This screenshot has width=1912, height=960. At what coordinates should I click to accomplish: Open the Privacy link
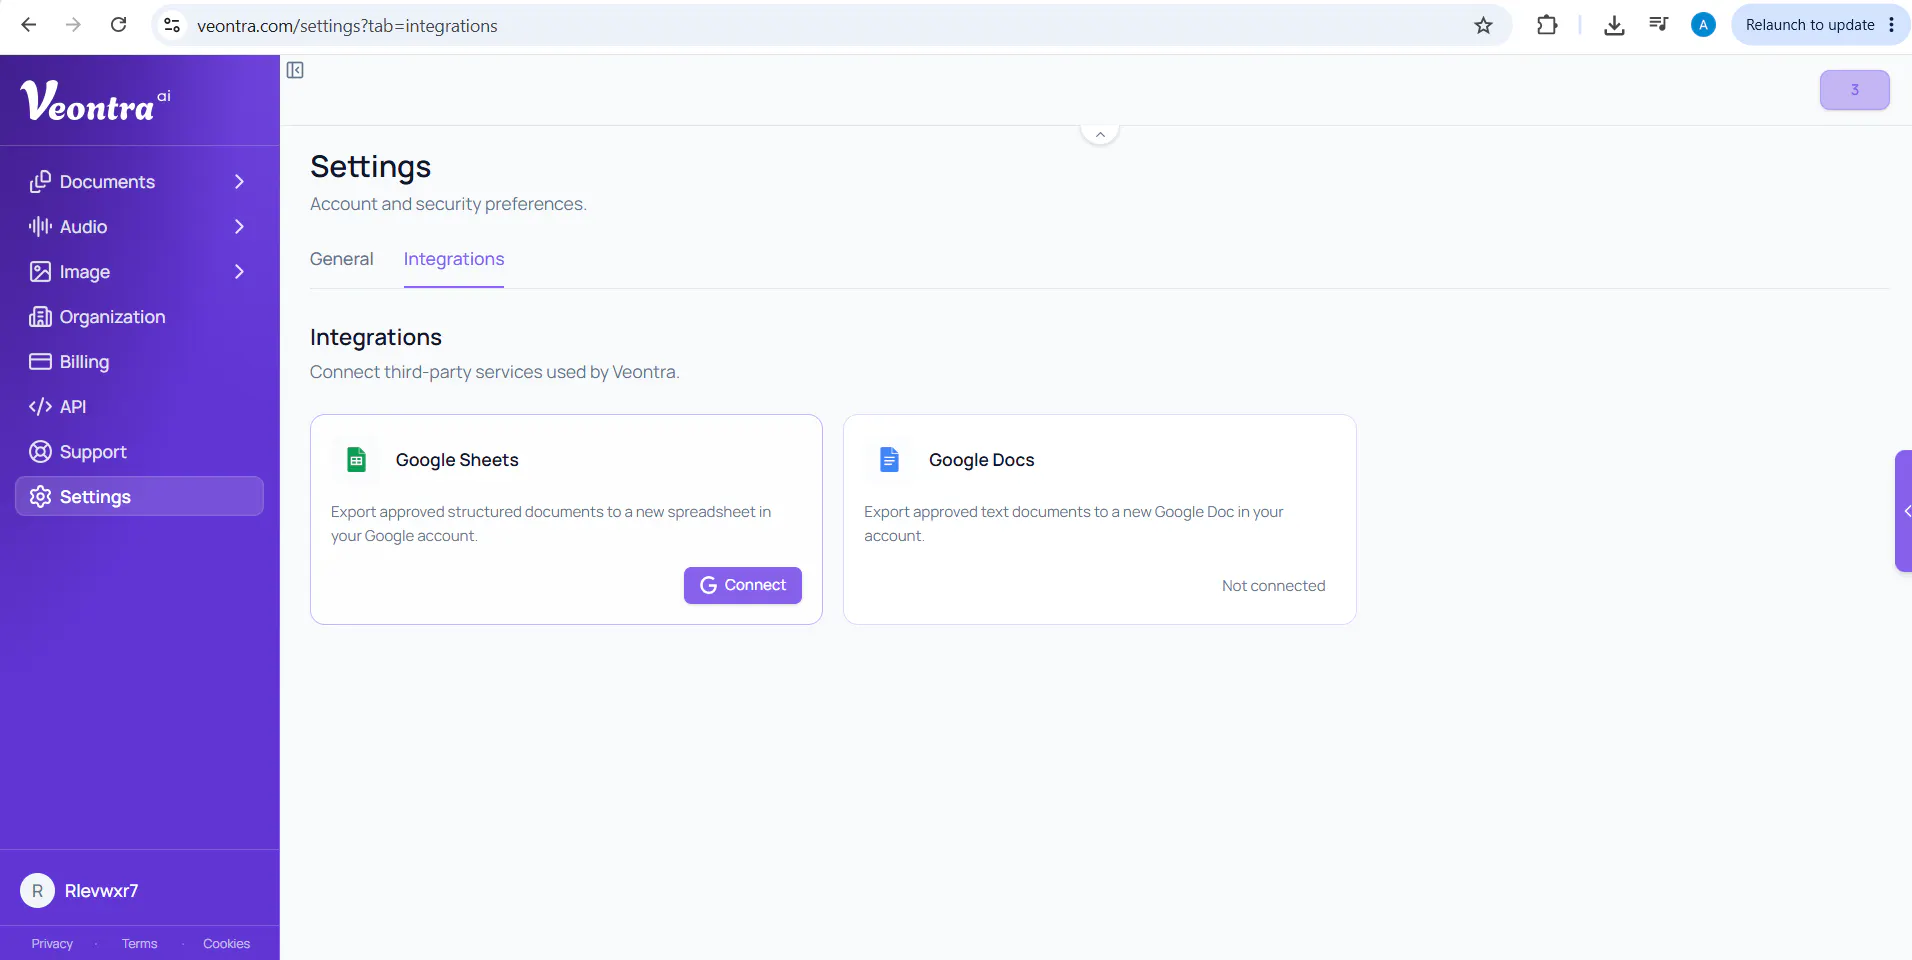point(52,944)
